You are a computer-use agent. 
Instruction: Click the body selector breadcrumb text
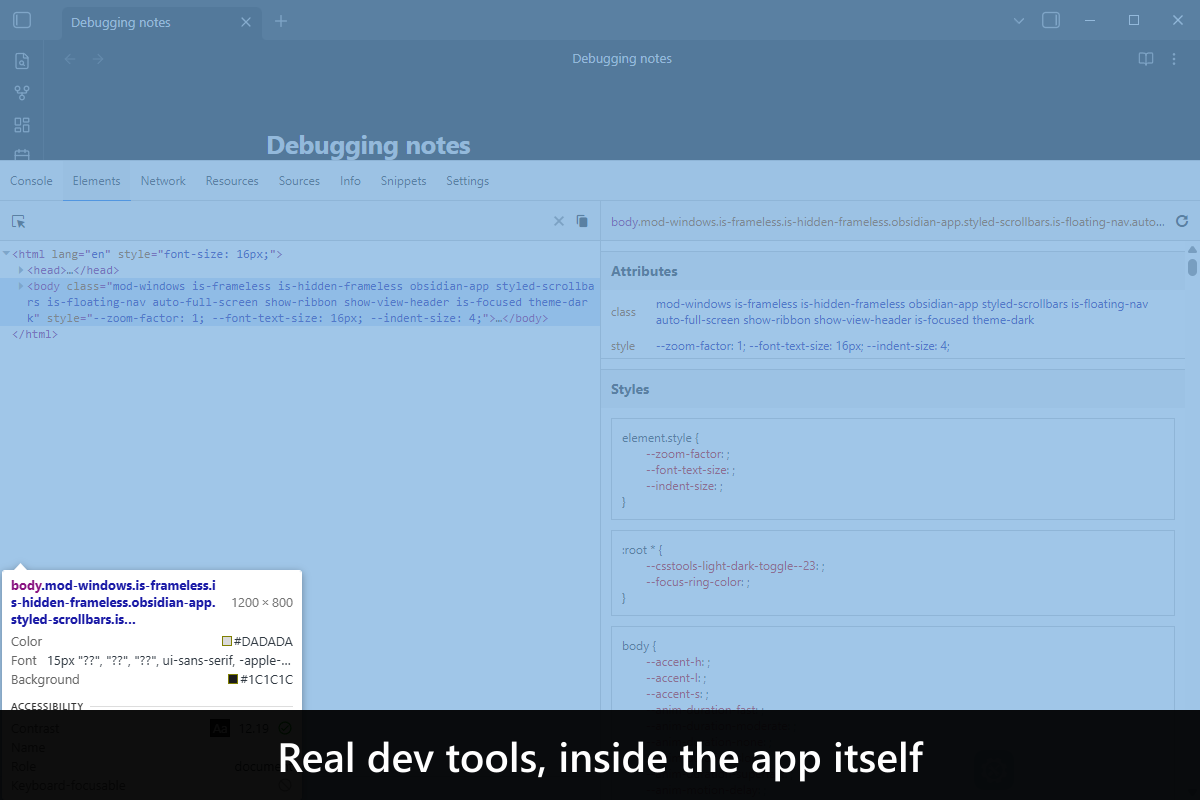pyautogui.click(x=888, y=221)
